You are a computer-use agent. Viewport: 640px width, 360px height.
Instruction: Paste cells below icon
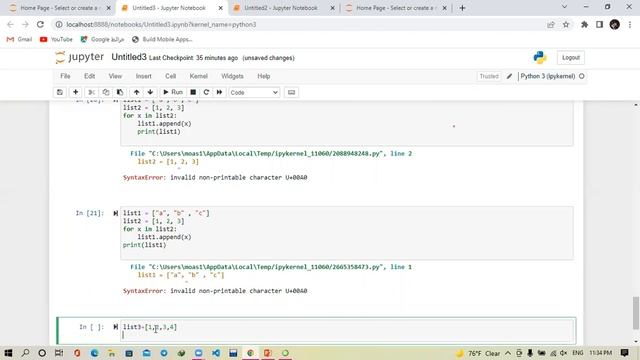click(x=120, y=92)
